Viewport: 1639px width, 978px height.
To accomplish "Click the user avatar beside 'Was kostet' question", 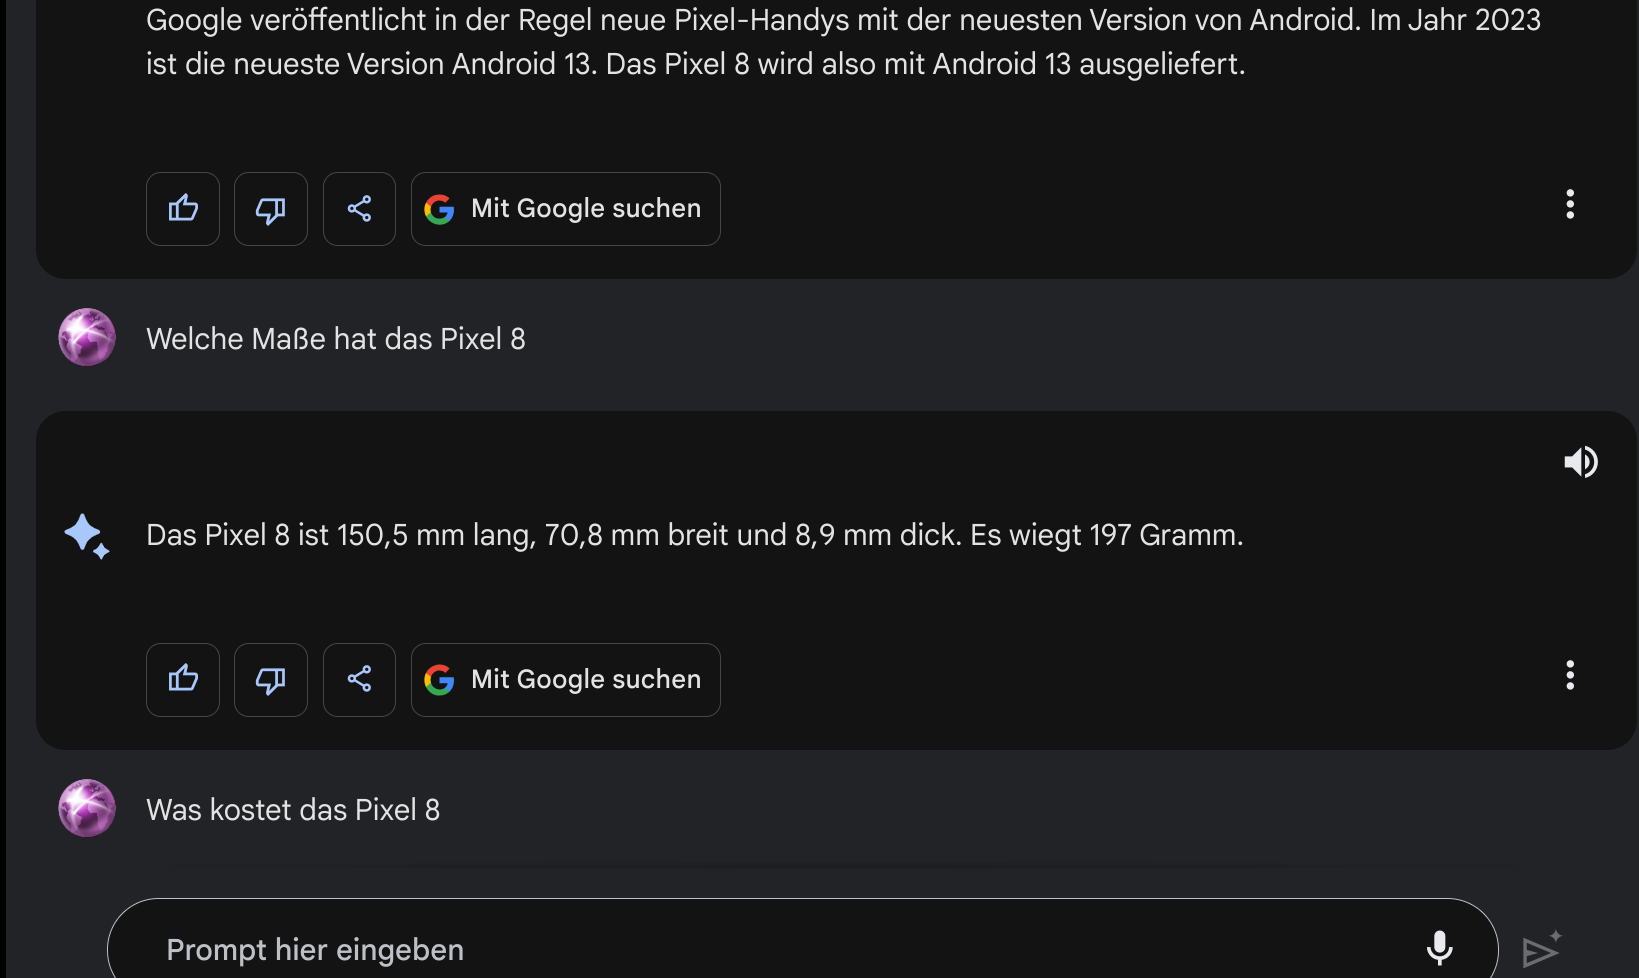I will (x=87, y=808).
